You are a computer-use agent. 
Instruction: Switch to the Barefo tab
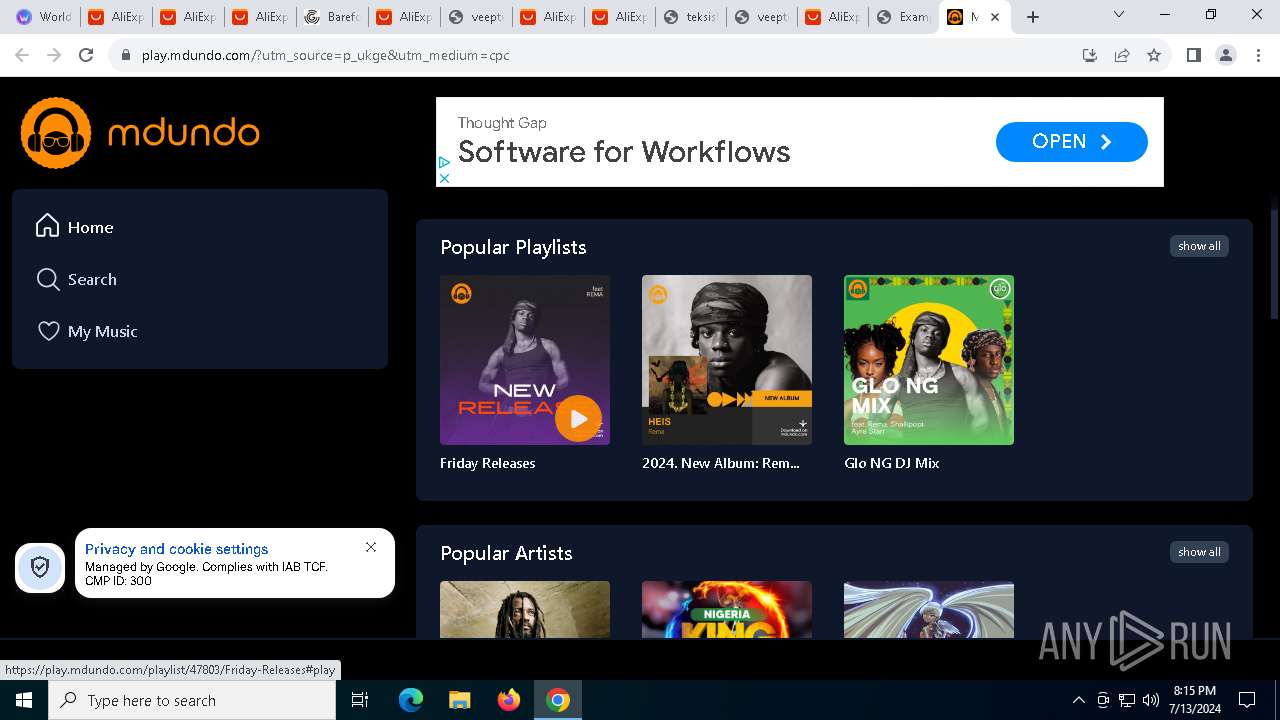tap(332, 17)
